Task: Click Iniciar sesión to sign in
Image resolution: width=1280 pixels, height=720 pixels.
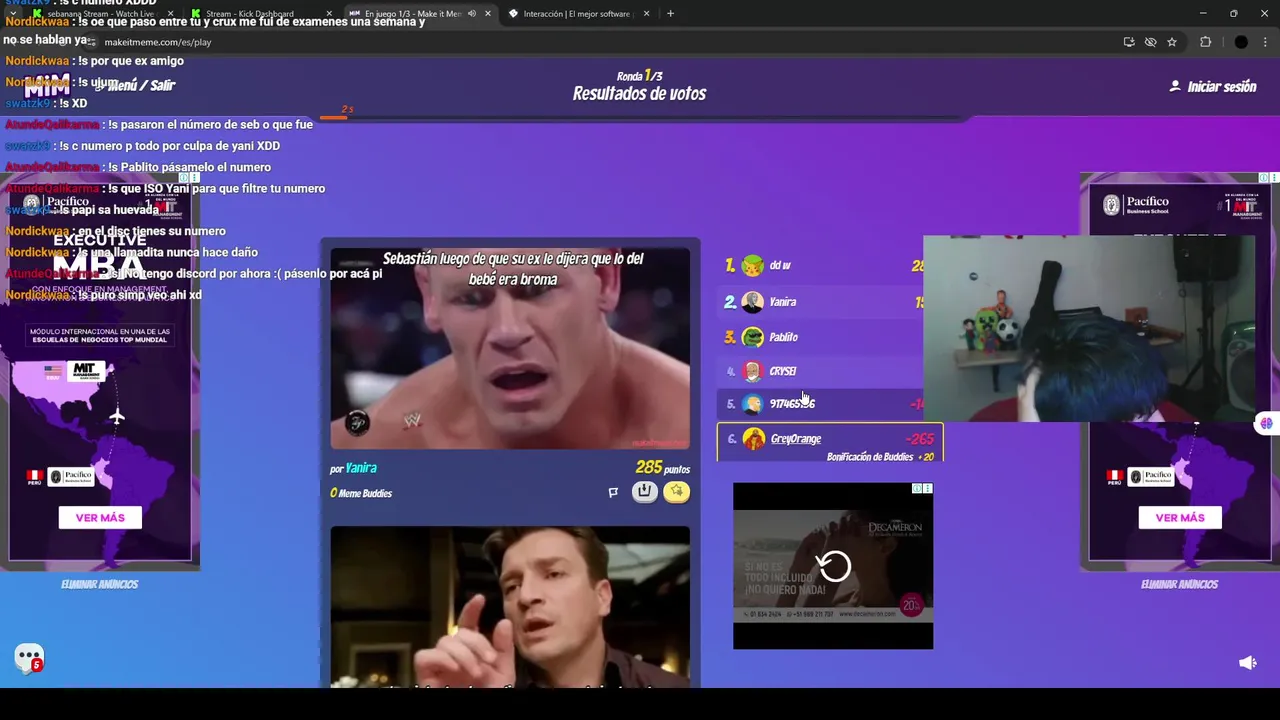Action: click(x=1212, y=87)
